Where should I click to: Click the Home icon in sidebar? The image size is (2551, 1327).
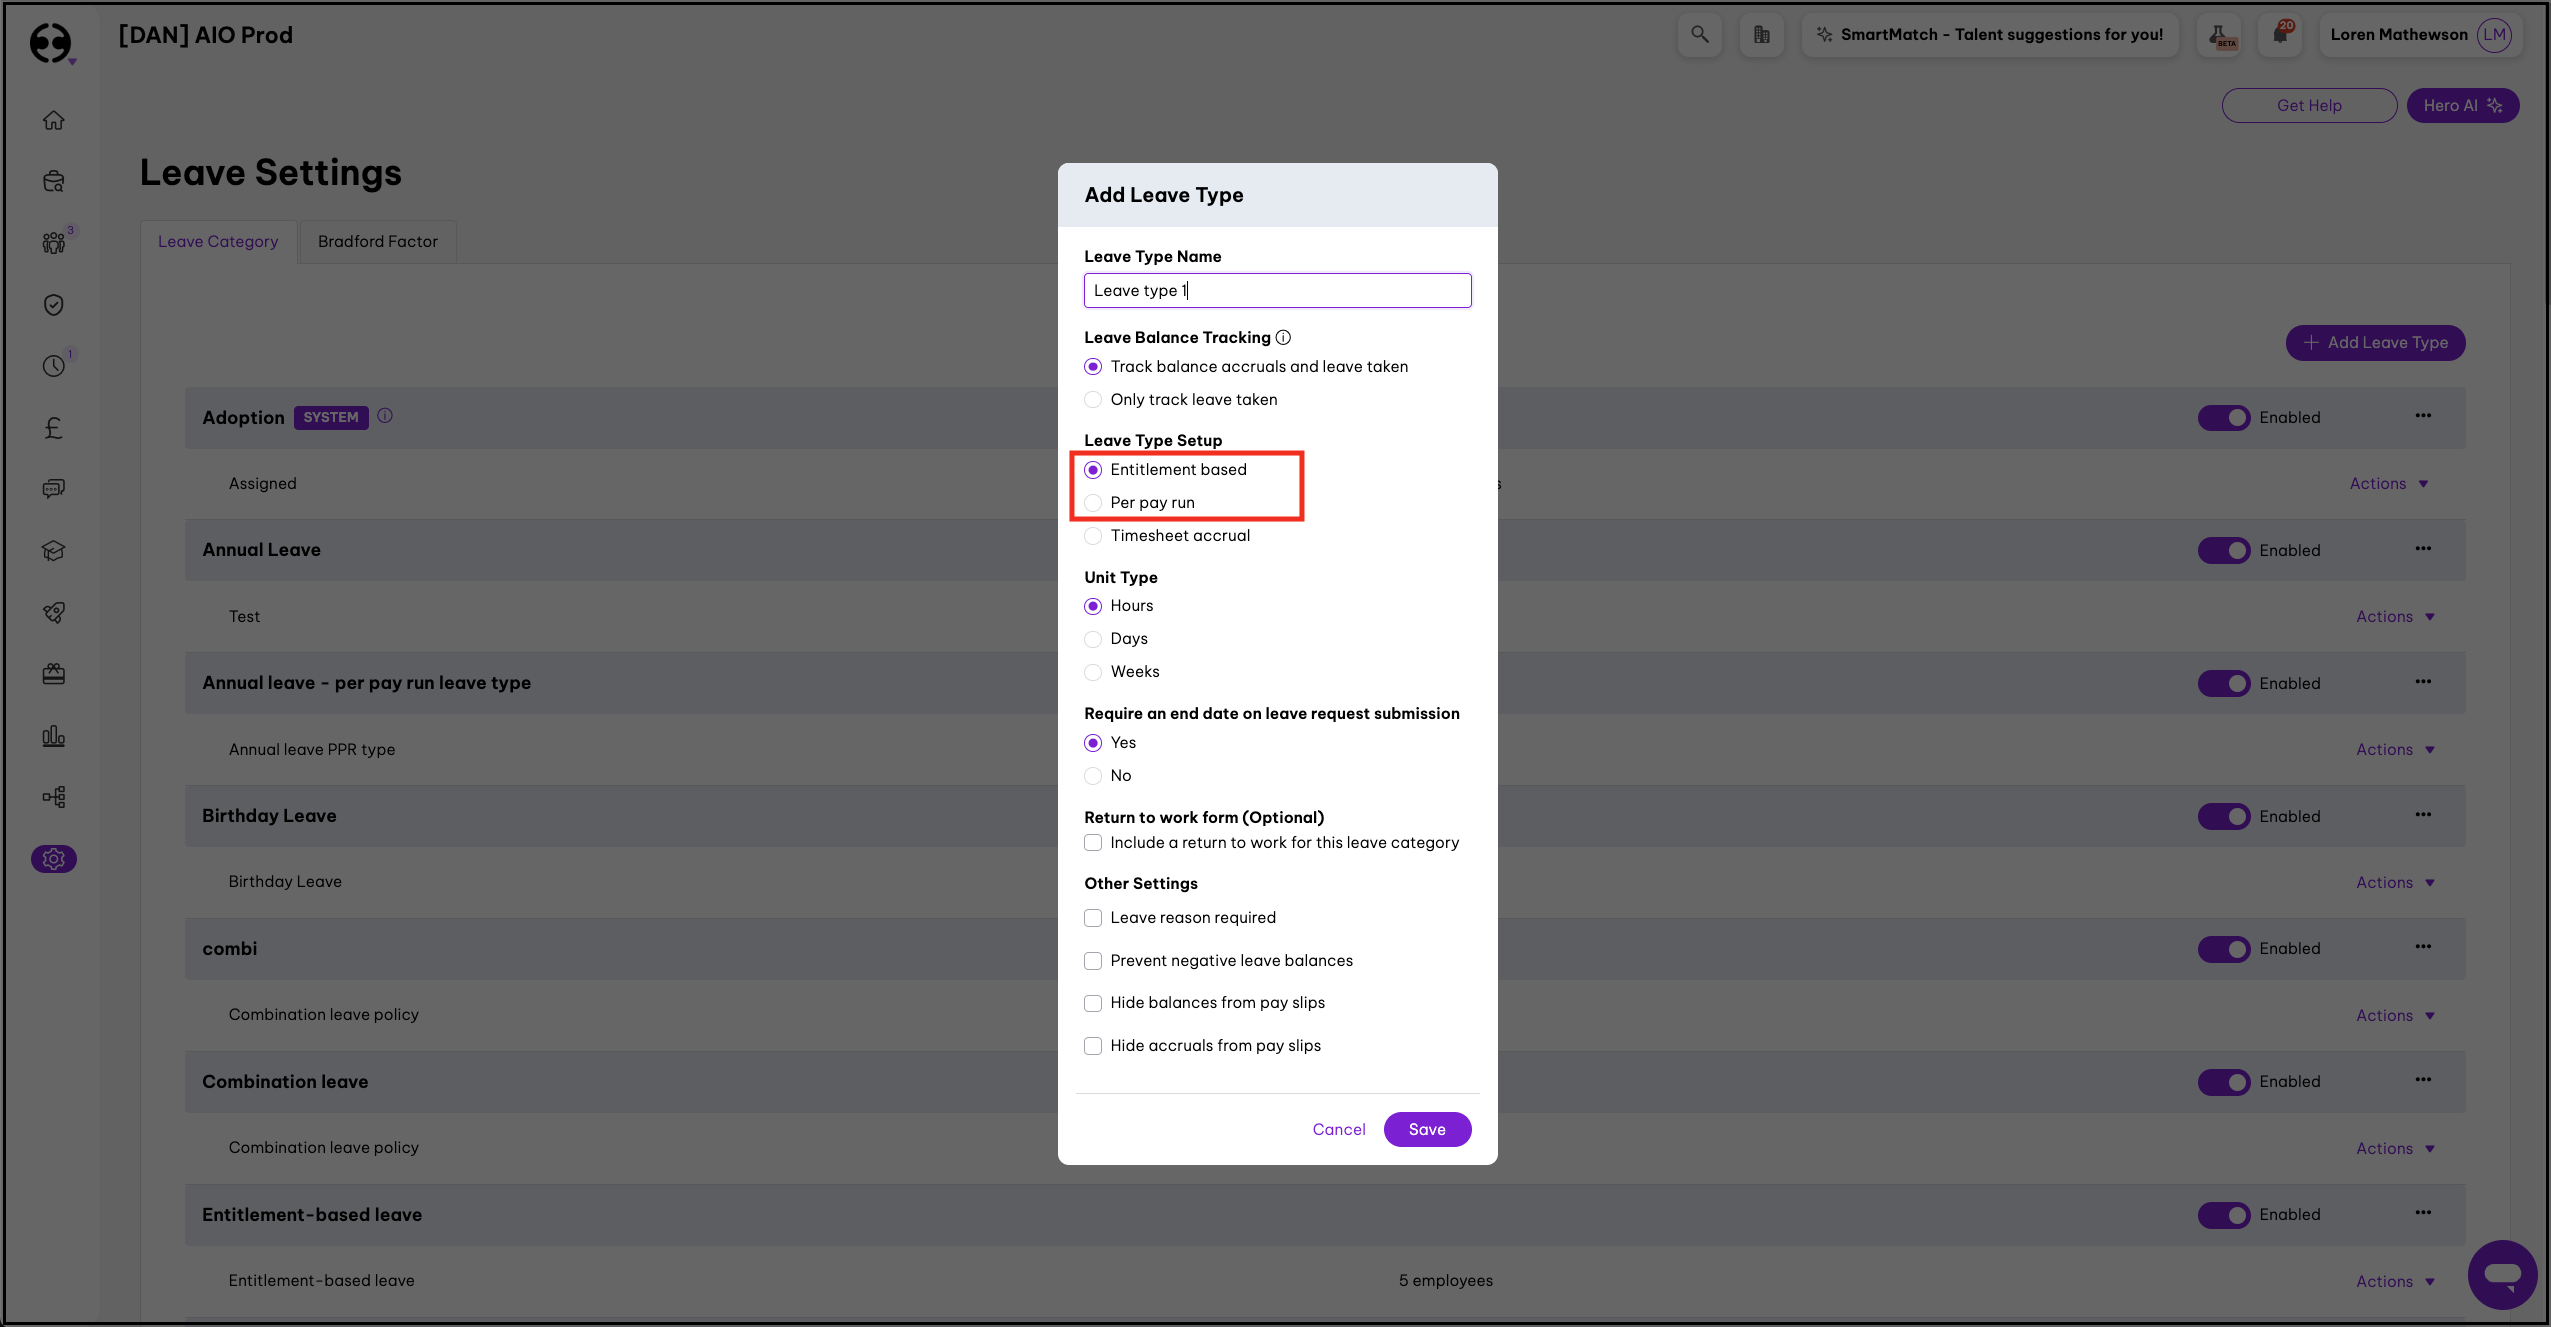(x=54, y=120)
